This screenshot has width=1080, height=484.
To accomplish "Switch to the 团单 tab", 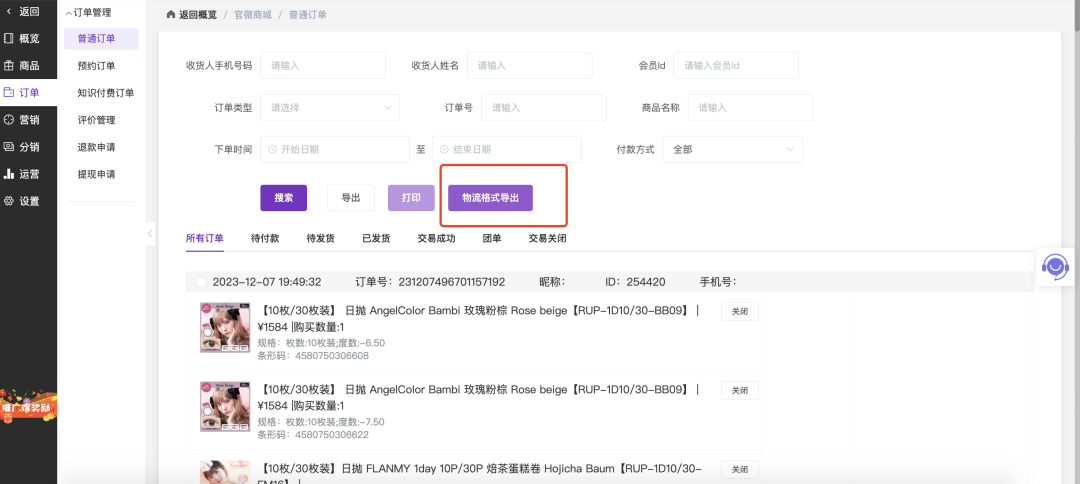I will pyautogui.click(x=492, y=239).
